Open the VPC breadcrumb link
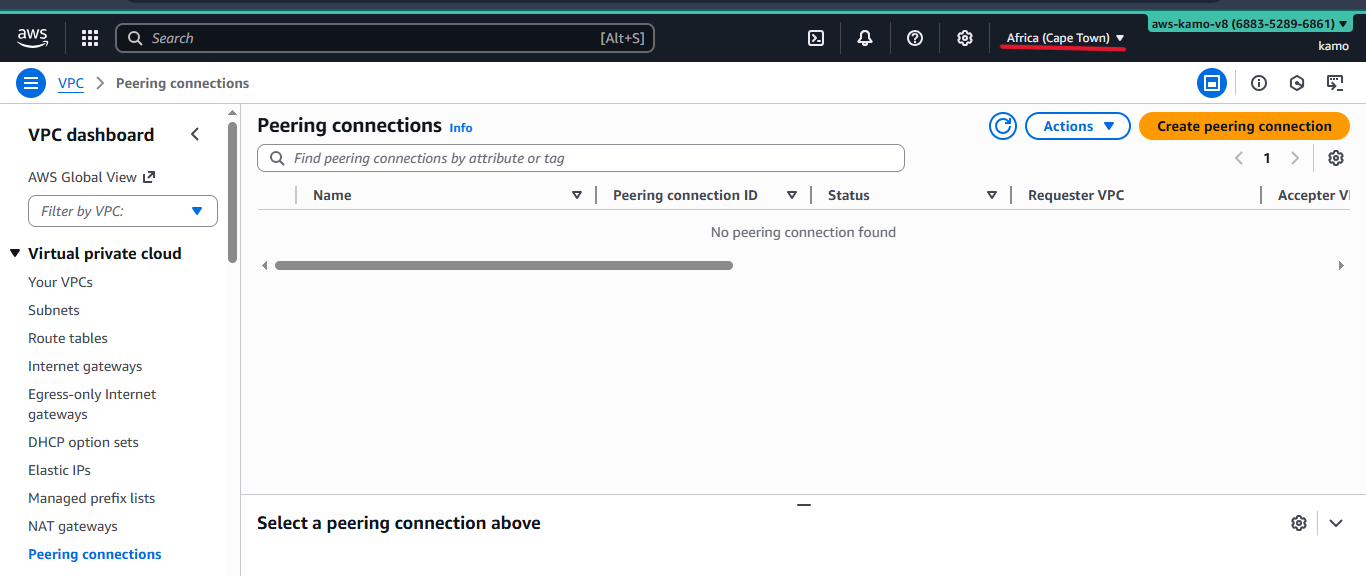 [70, 83]
